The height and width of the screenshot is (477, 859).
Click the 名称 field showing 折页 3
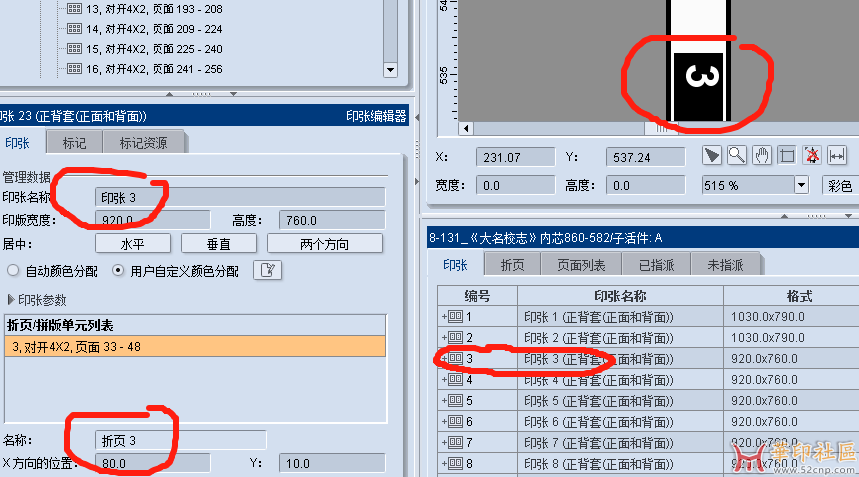pos(181,440)
